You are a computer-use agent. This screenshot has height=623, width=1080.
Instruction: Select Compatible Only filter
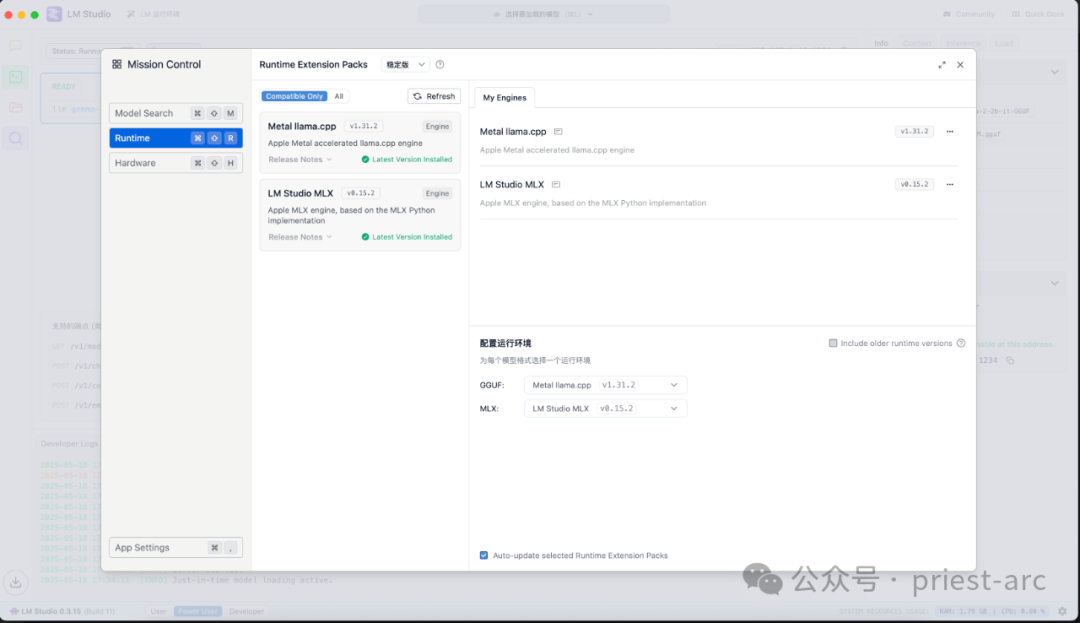tap(294, 96)
